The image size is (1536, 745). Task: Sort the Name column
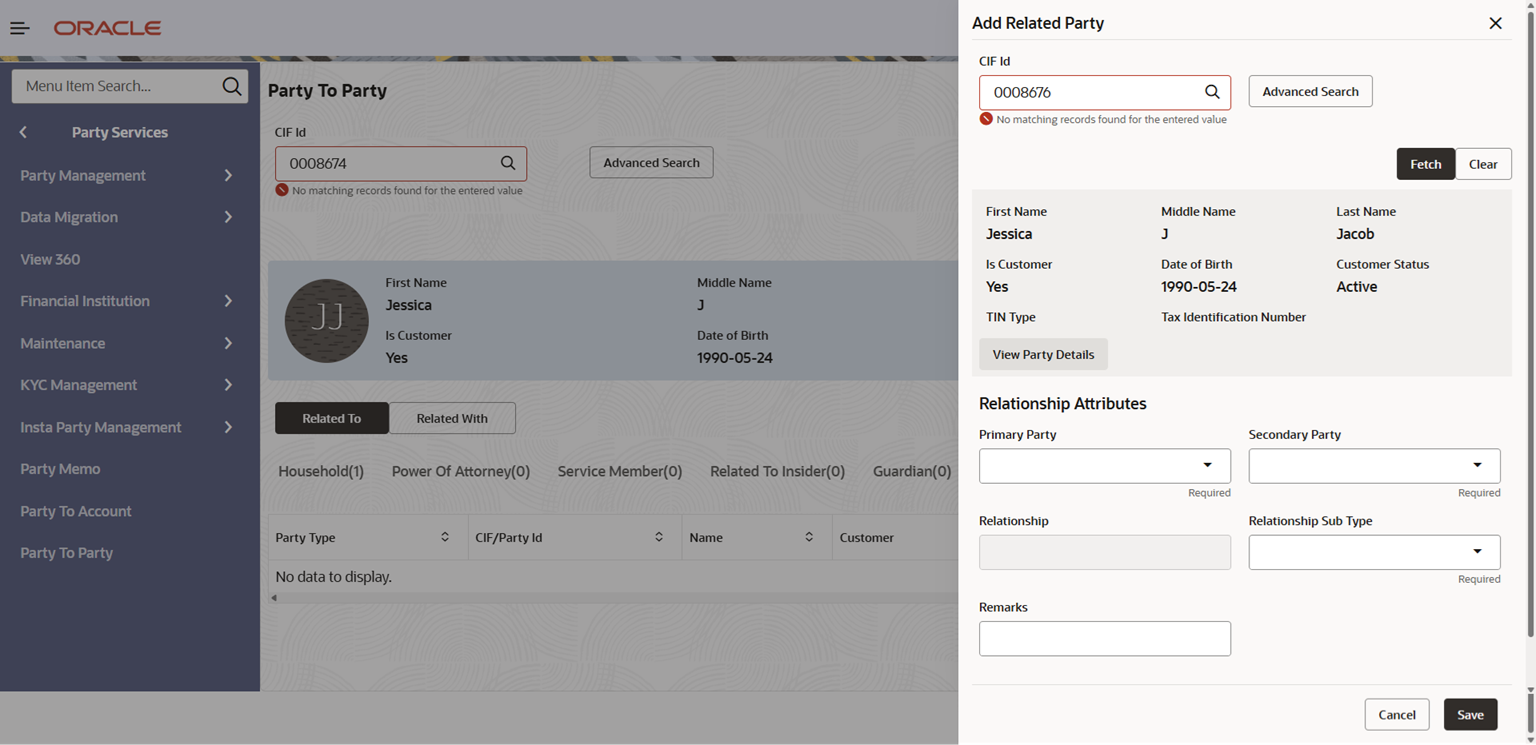(809, 538)
